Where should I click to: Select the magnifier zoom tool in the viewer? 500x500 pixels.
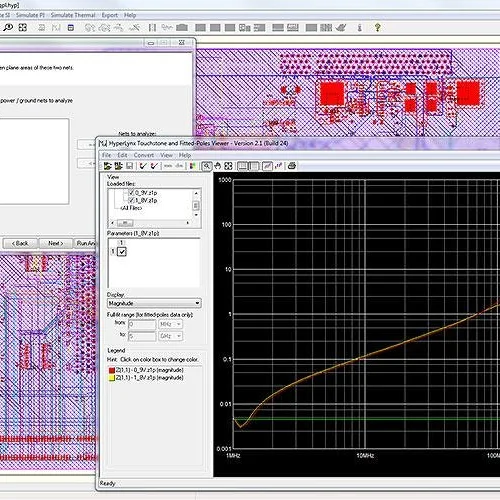207,166
